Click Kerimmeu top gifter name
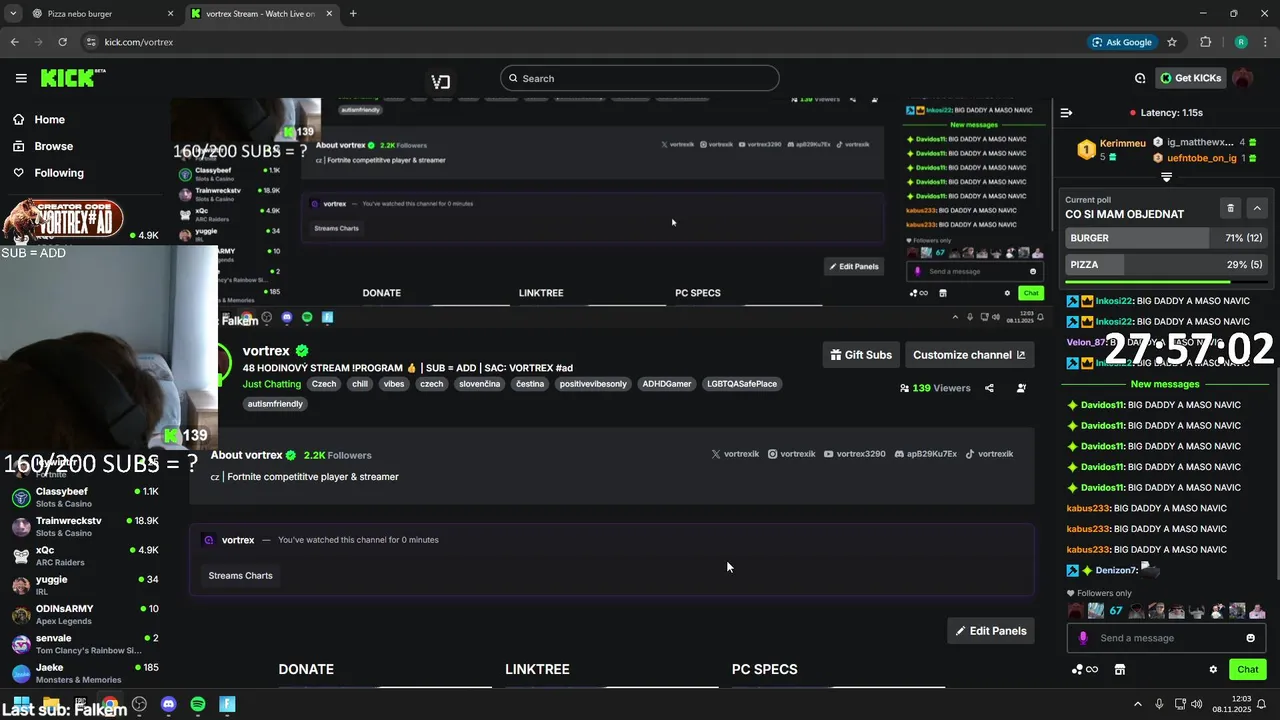The image size is (1280, 720). coord(1122,143)
